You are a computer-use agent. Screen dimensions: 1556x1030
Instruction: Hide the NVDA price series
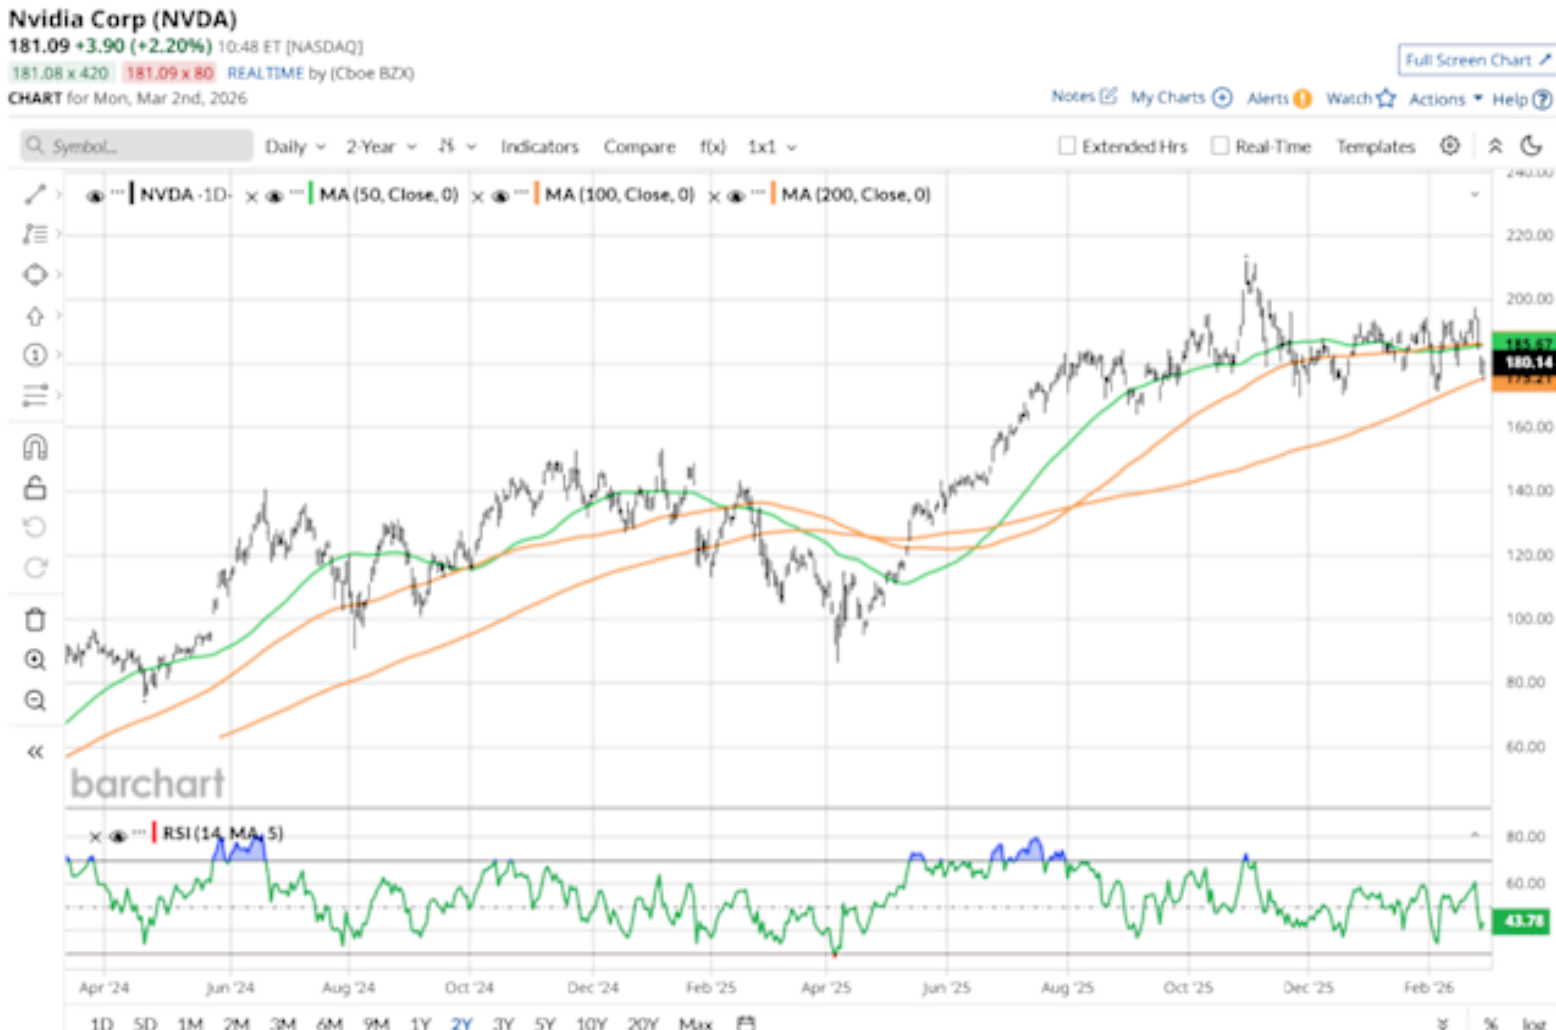(95, 196)
